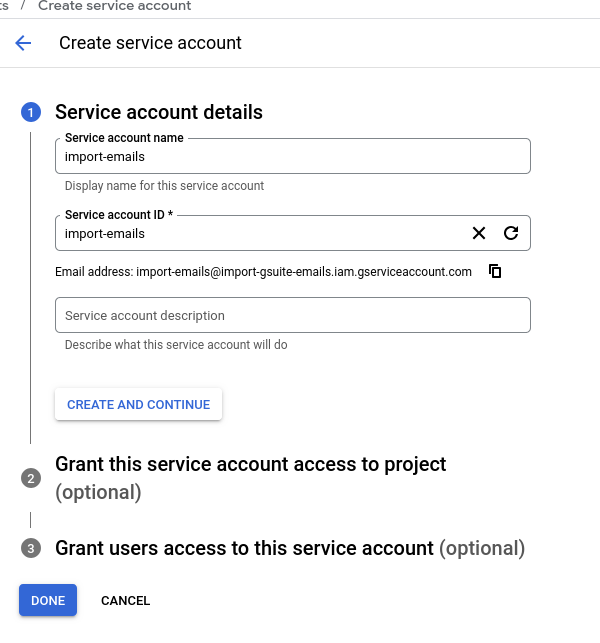Copy the service account email address
The image size is (600, 643).
pyautogui.click(x=495, y=271)
